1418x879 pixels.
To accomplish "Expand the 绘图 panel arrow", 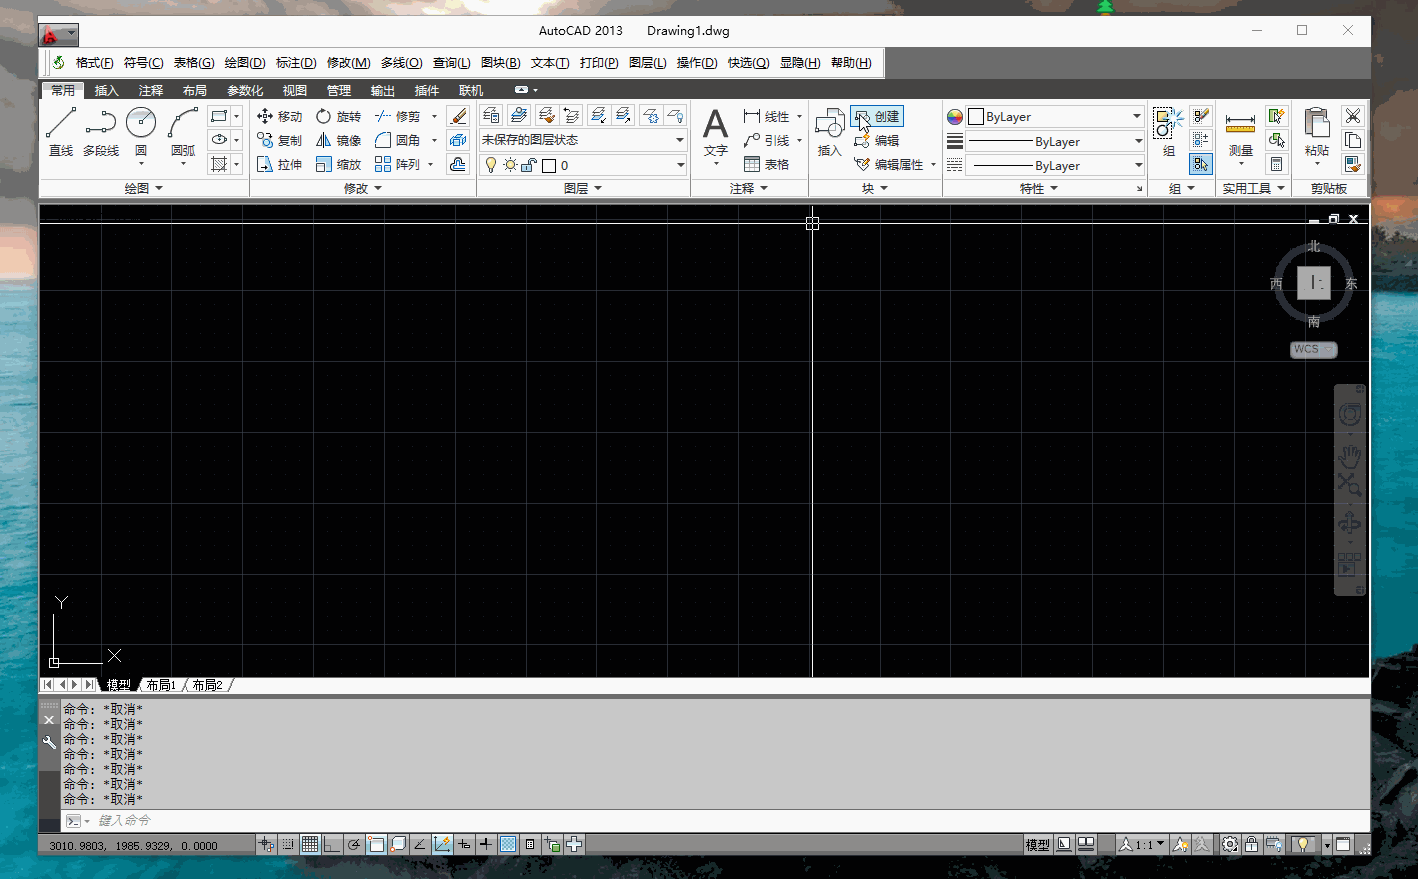I will point(159,188).
